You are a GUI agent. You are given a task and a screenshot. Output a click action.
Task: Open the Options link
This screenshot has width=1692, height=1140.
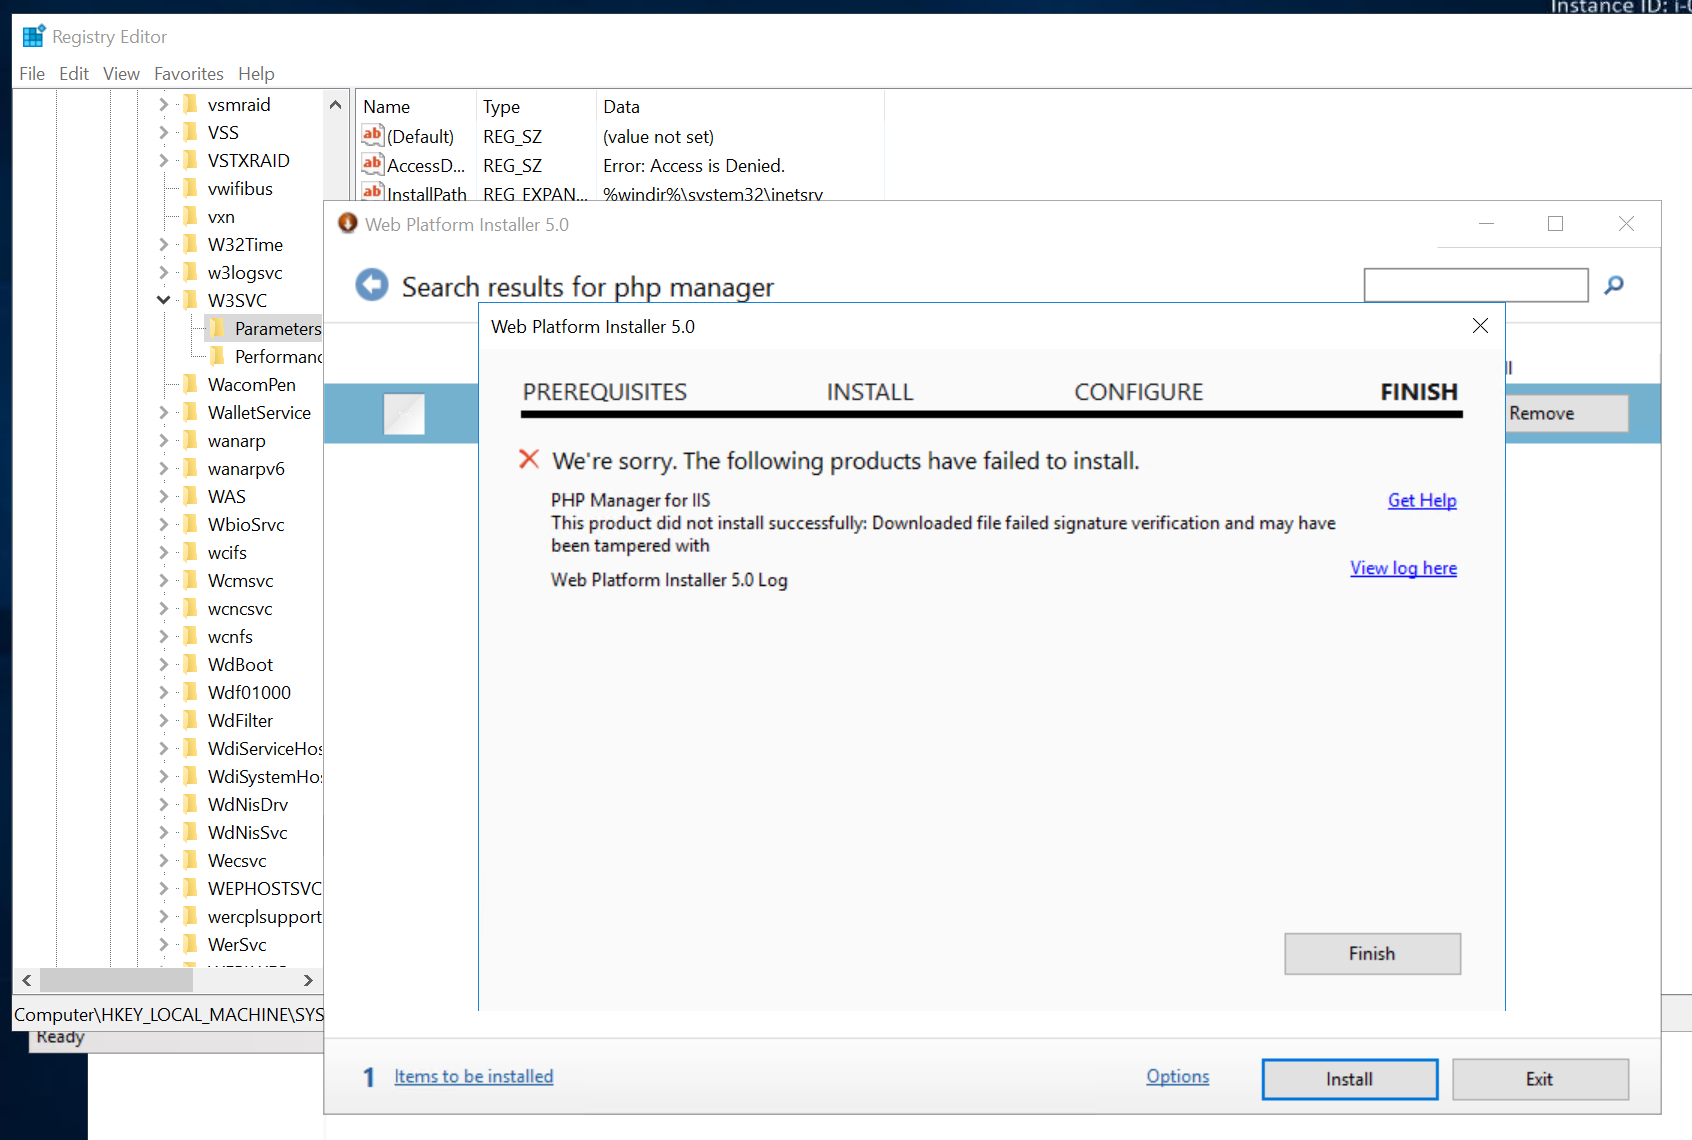pyautogui.click(x=1177, y=1076)
